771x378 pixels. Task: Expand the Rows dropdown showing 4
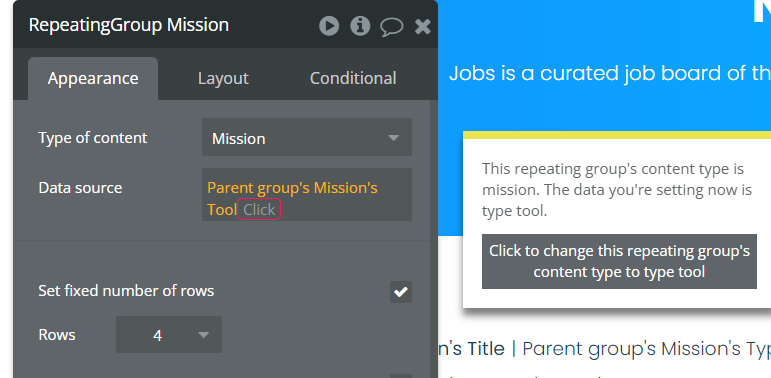[169, 335]
